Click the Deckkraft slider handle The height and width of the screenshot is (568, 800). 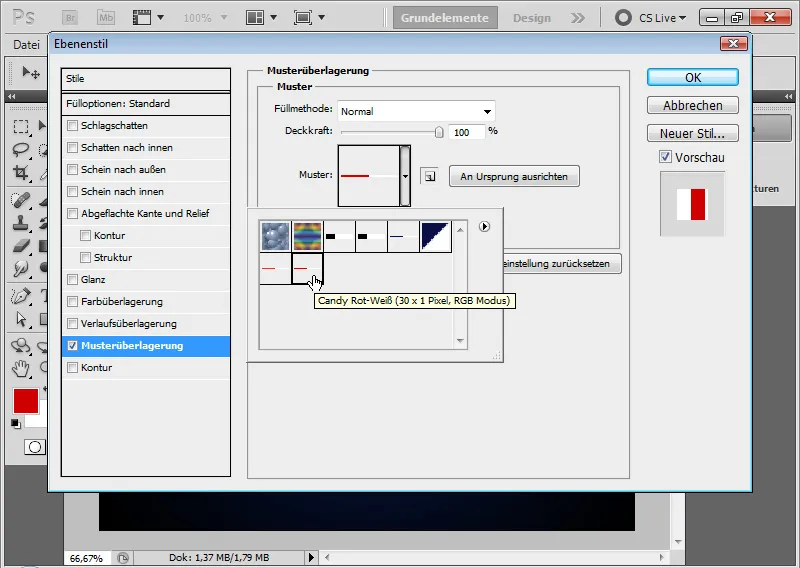(439, 132)
